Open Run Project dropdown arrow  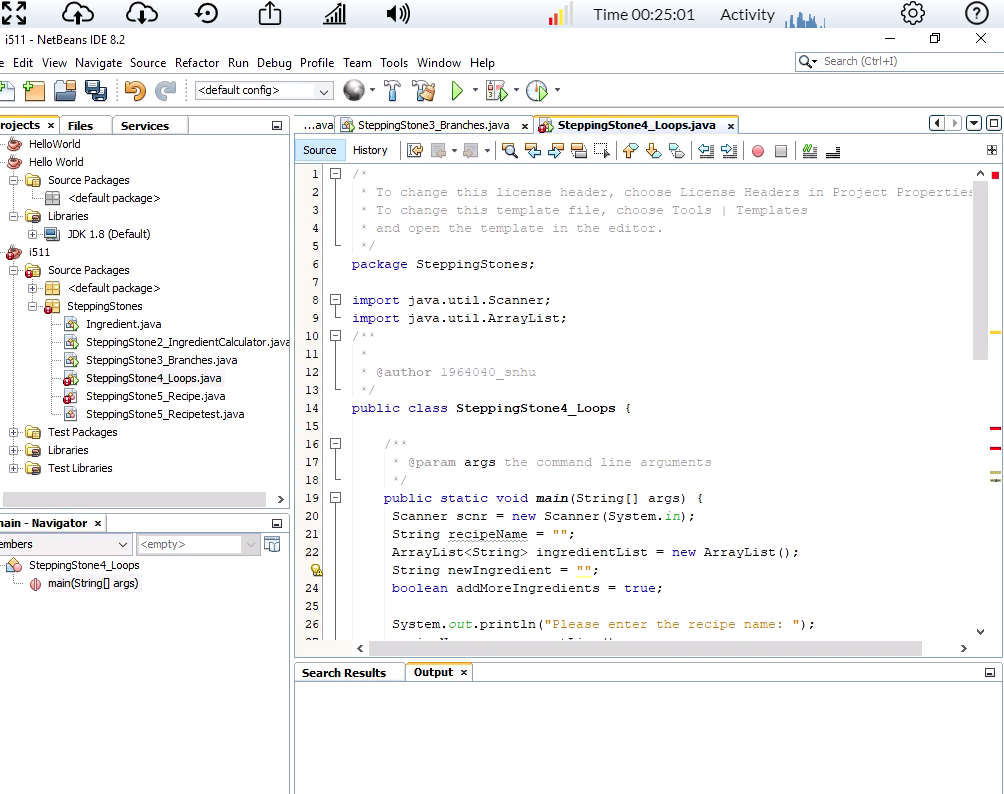point(475,90)
